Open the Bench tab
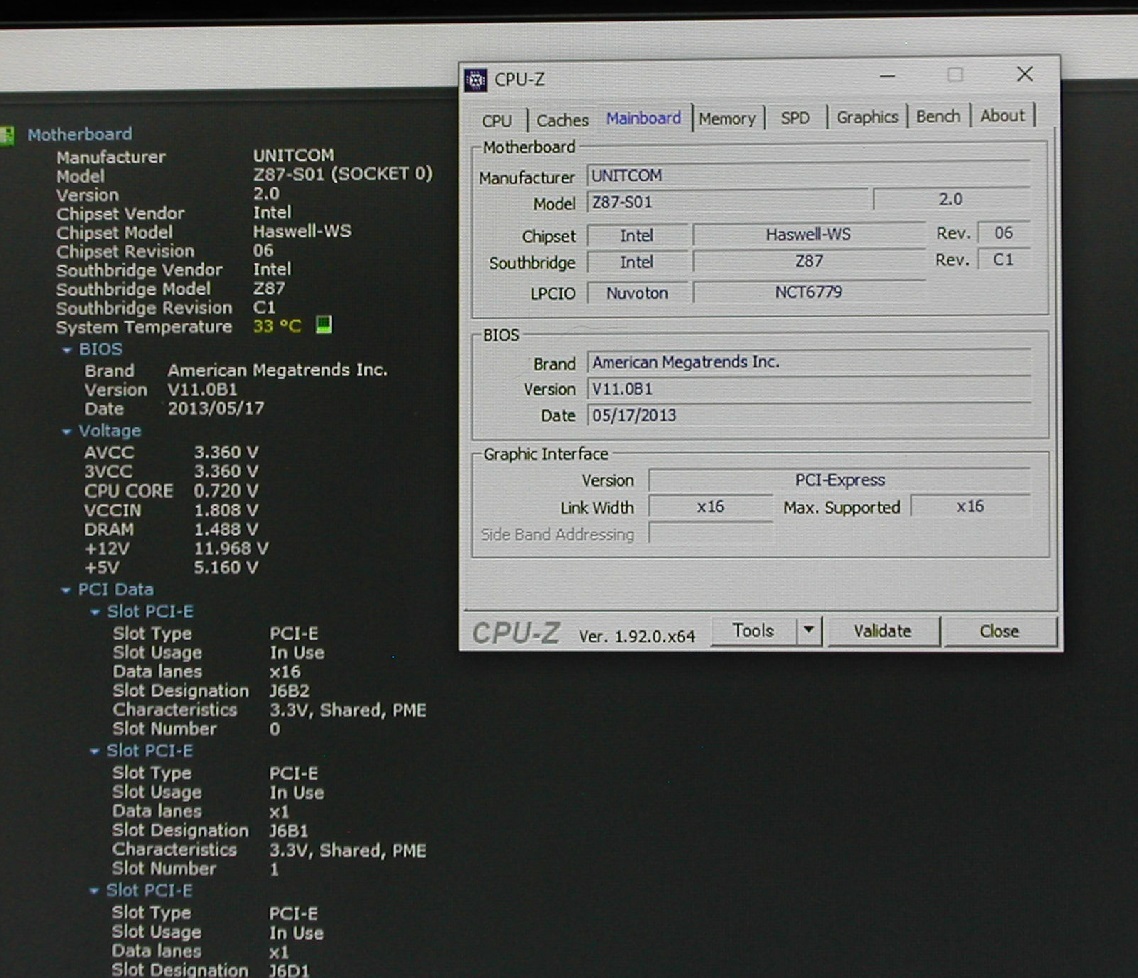 pyautogui.click(x=938, y=116)
